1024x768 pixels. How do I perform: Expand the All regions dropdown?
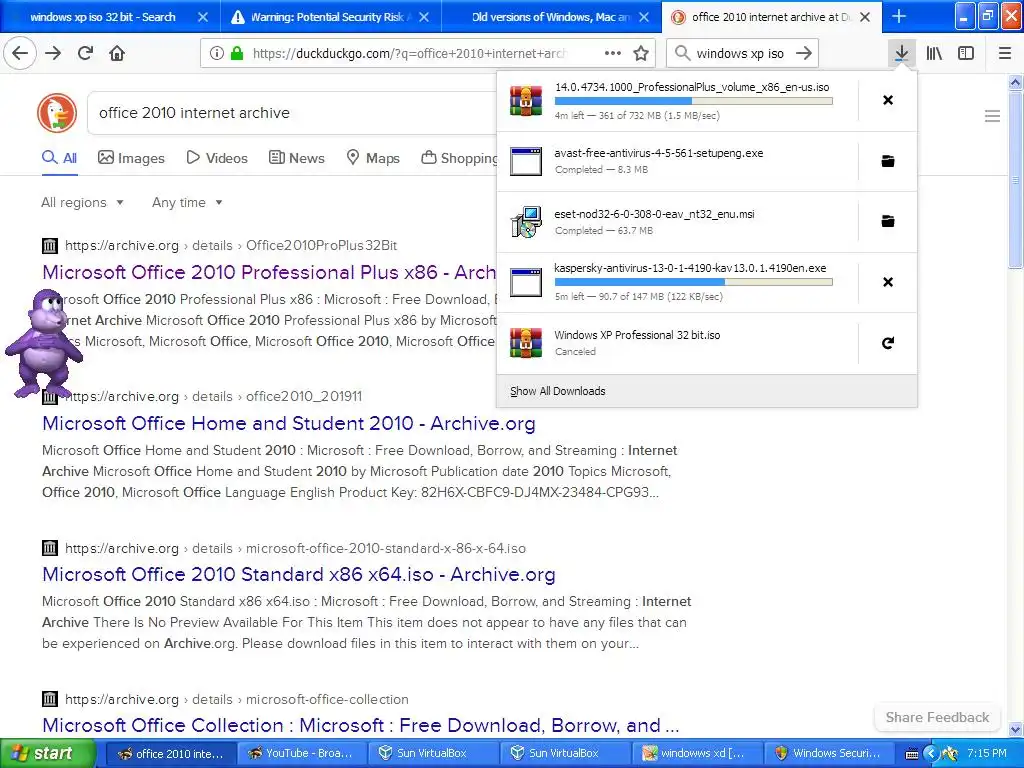(x=82, y=202)
